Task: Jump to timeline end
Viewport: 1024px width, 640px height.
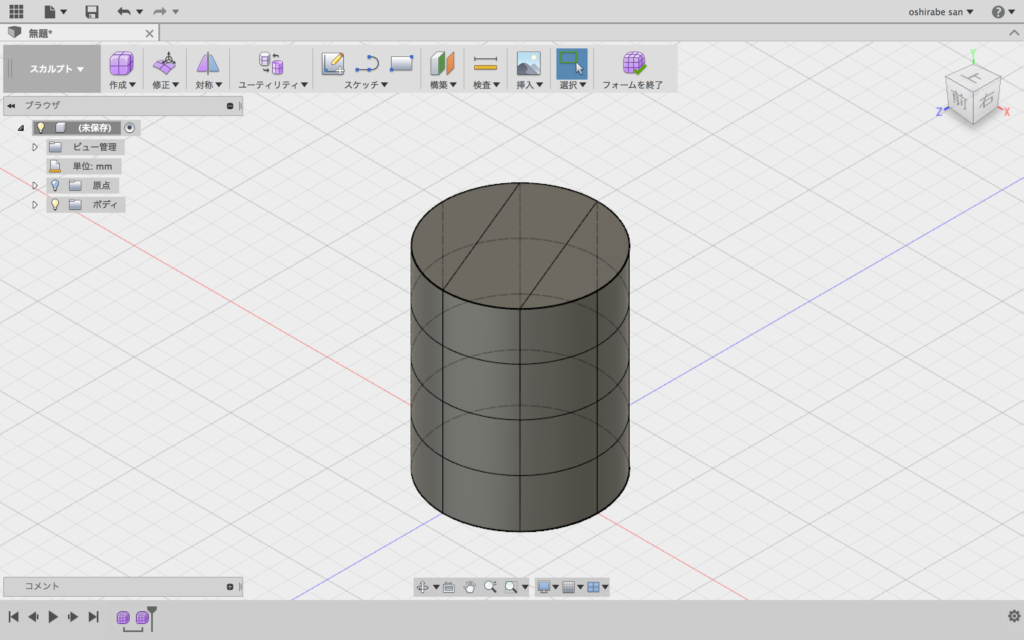Action: point(93,616)
